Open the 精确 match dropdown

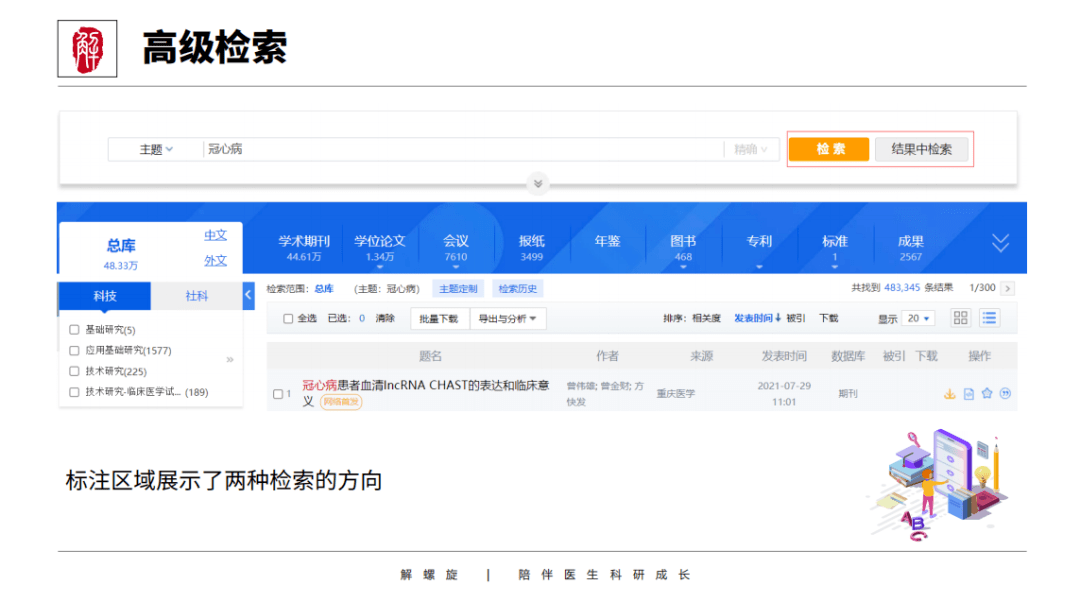click(750, 149)
